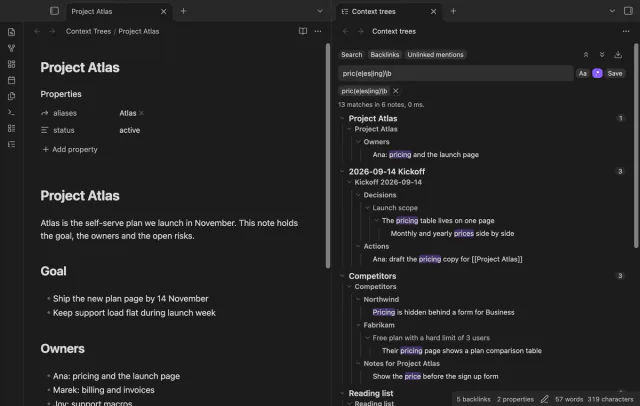Collapse the Project Atlas result group
The height and width of the screenshot is (406, 640).
(x=342, y=118)
